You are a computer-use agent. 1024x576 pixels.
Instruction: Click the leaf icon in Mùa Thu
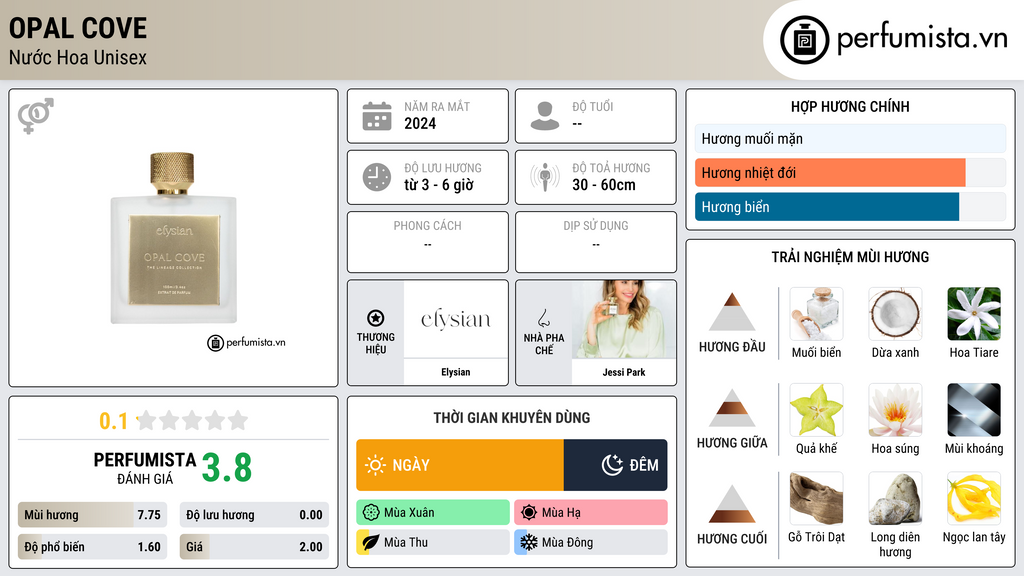[371, 542]
